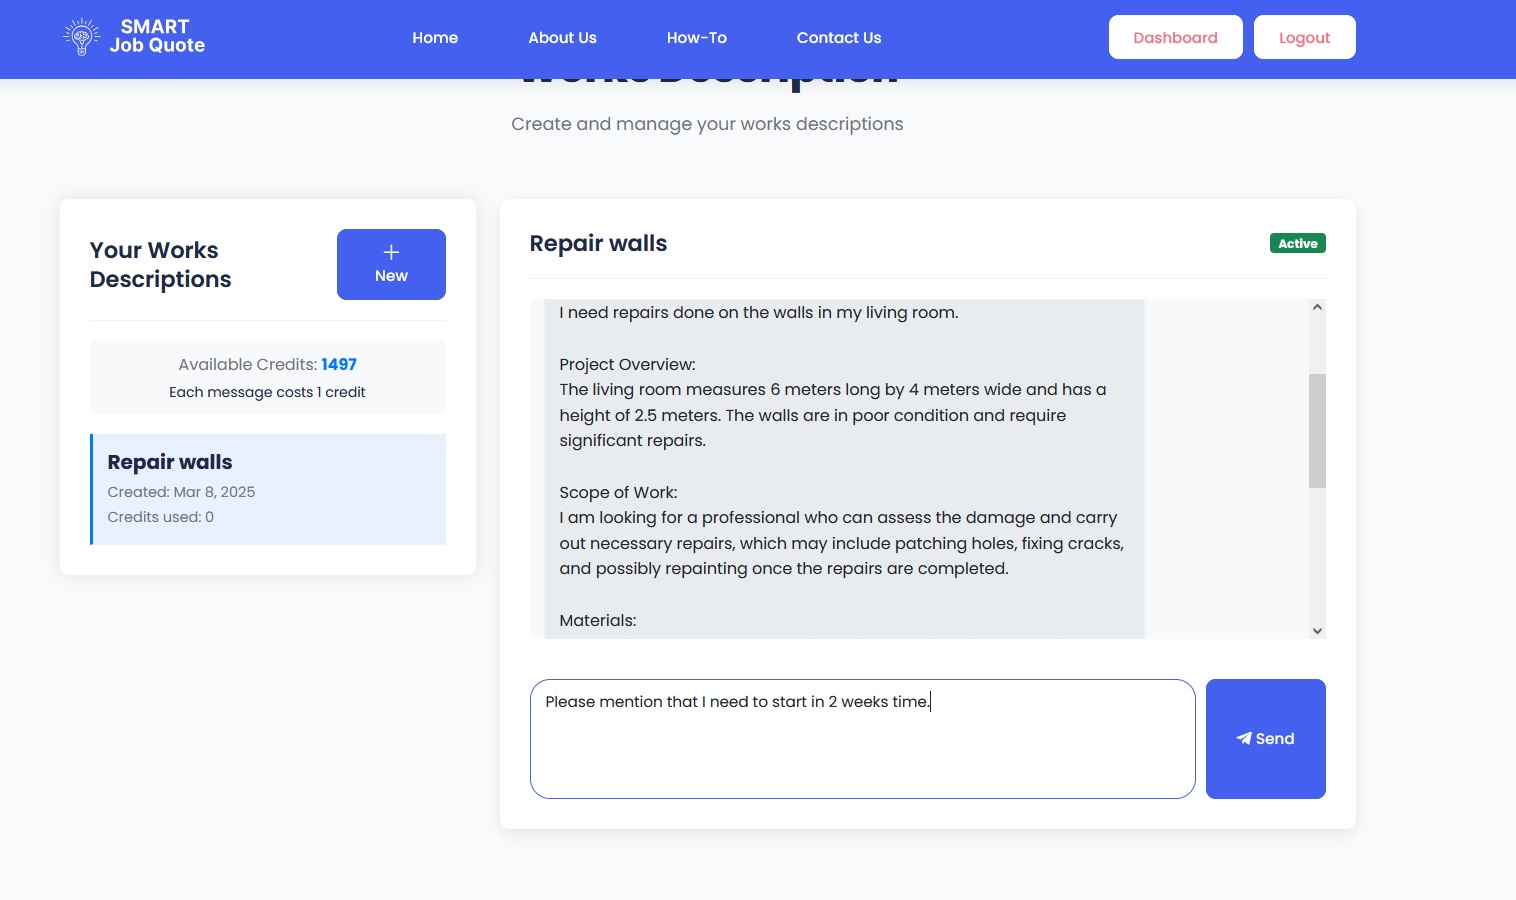Viewport: 1516px width, 900px height.
Task: Click the SMART Job Quote brand text
Action: point(157,36)
